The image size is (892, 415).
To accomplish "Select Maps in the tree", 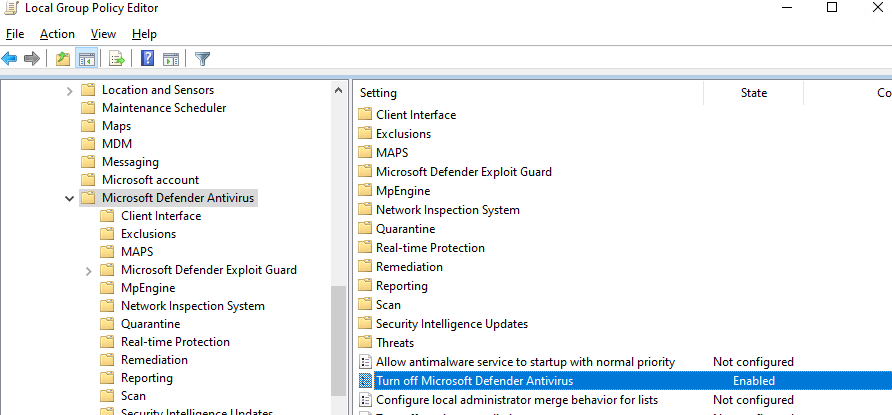I will [x=117, y=126].
